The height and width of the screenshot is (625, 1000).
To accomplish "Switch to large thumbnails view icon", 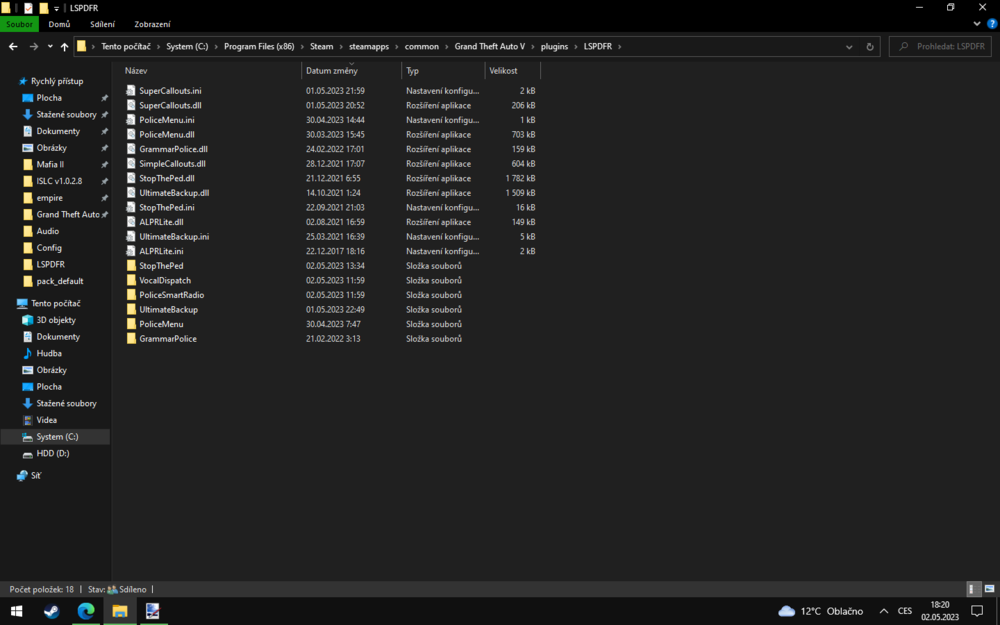I will pos(989,589).
